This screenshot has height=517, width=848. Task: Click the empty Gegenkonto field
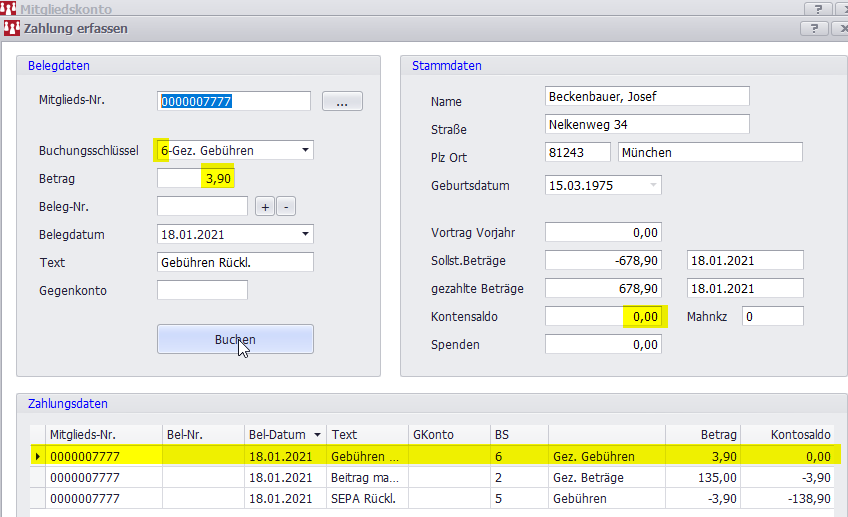click(202, 291)
